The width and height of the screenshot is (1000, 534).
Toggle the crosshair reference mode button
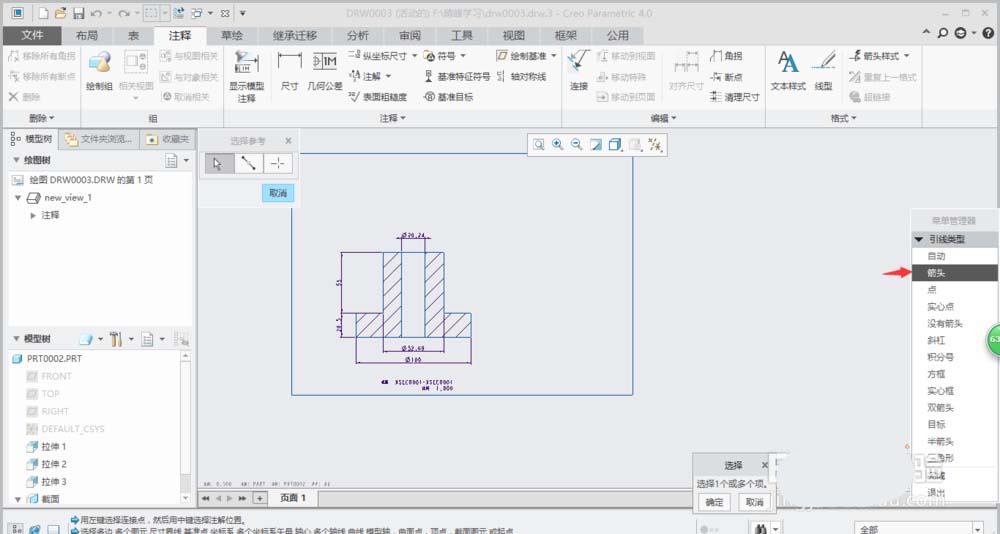pos(278,164)
